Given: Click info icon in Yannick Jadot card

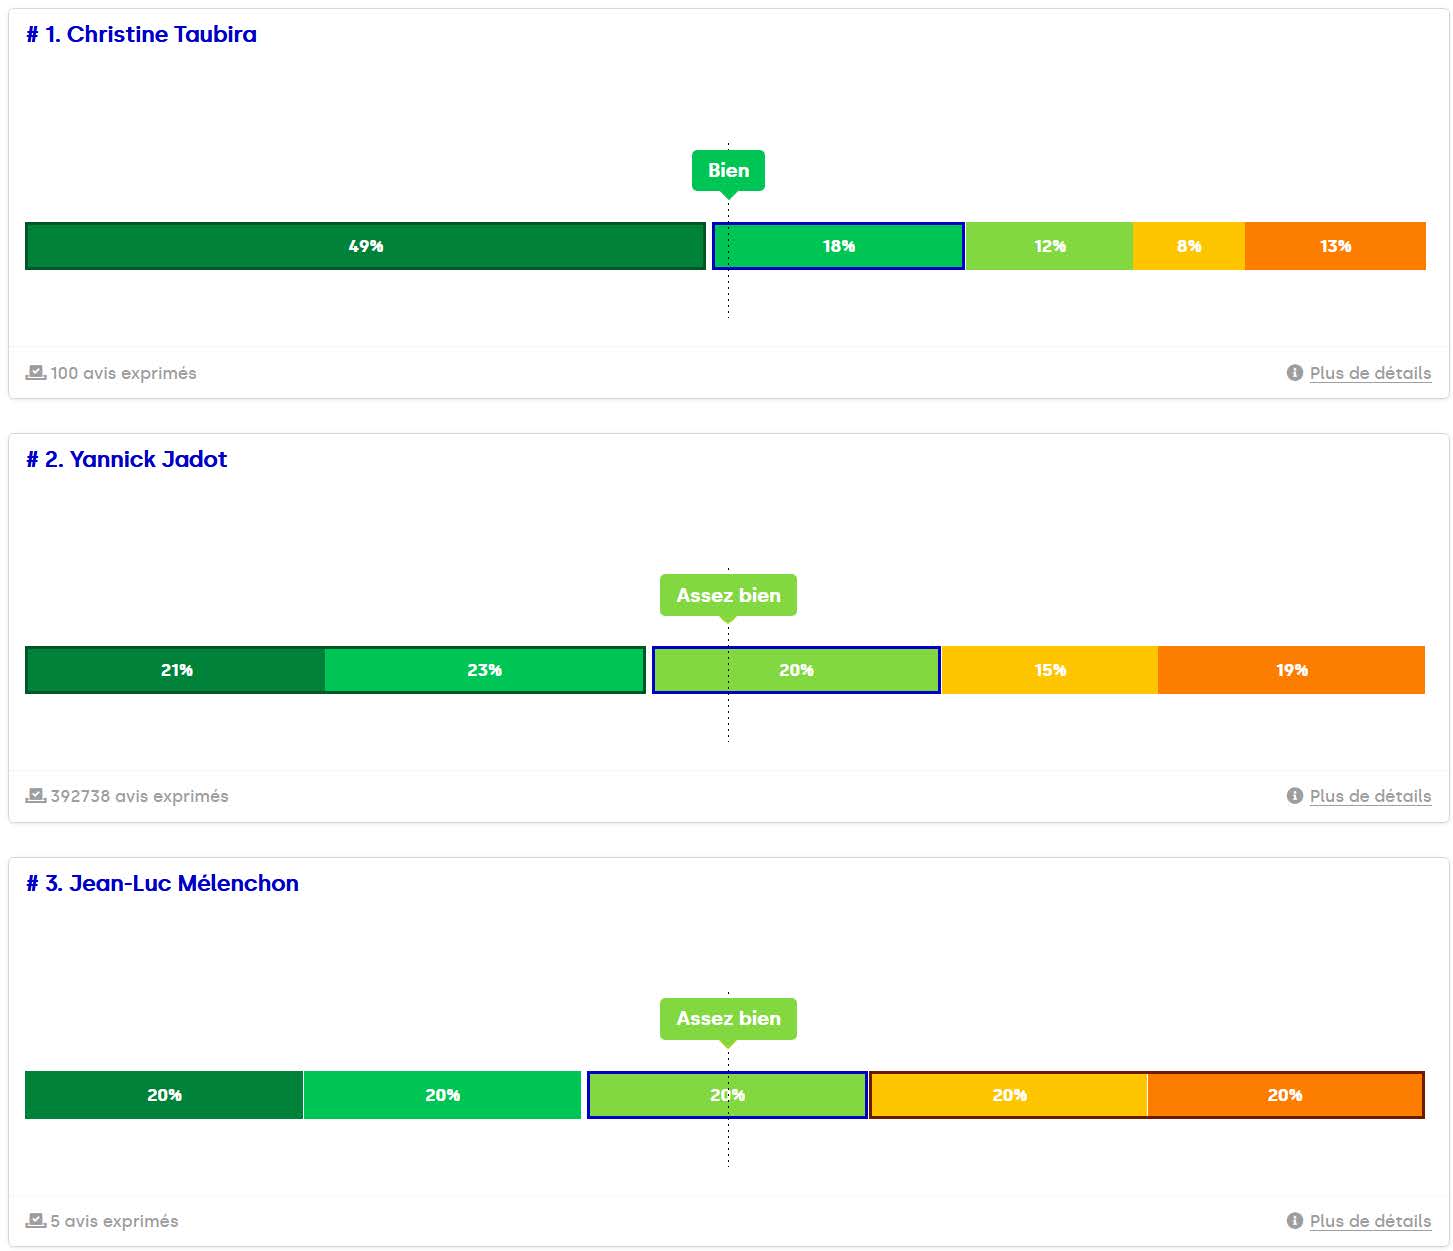Looking at the screenshot, I should point(1294,796).
